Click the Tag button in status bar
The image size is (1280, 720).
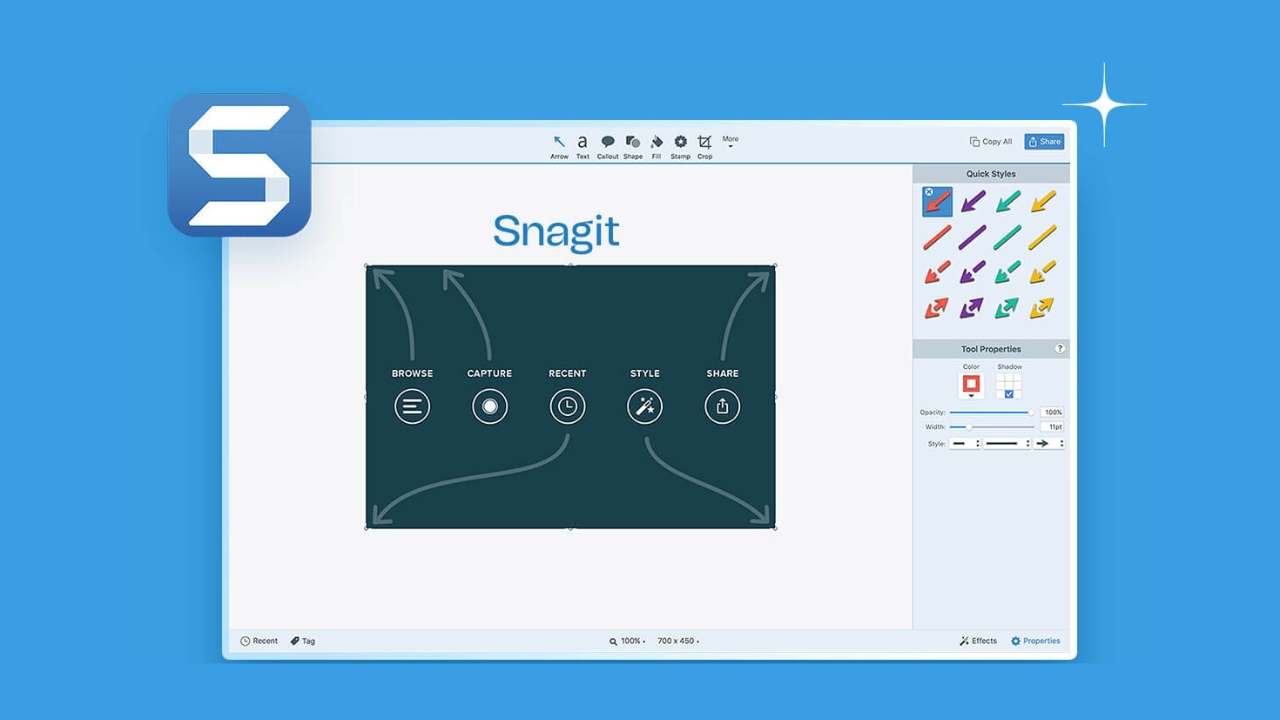coord(303,641)
